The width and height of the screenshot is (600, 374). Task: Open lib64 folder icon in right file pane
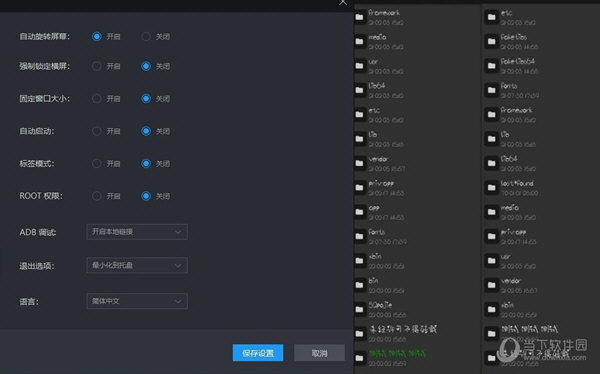491,163
